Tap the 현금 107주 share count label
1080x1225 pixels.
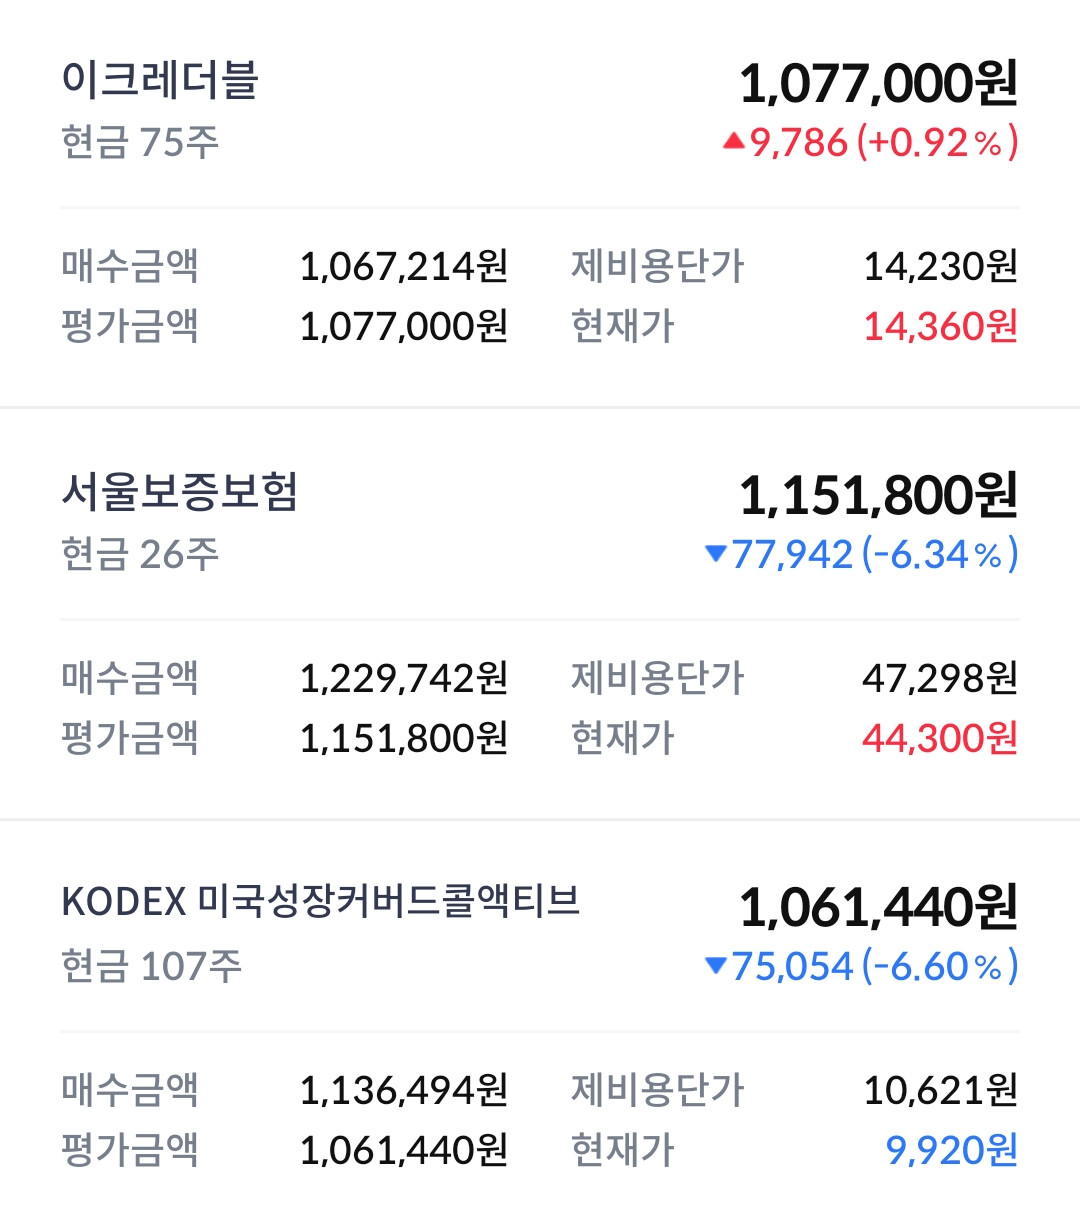(x=151, y=966)
